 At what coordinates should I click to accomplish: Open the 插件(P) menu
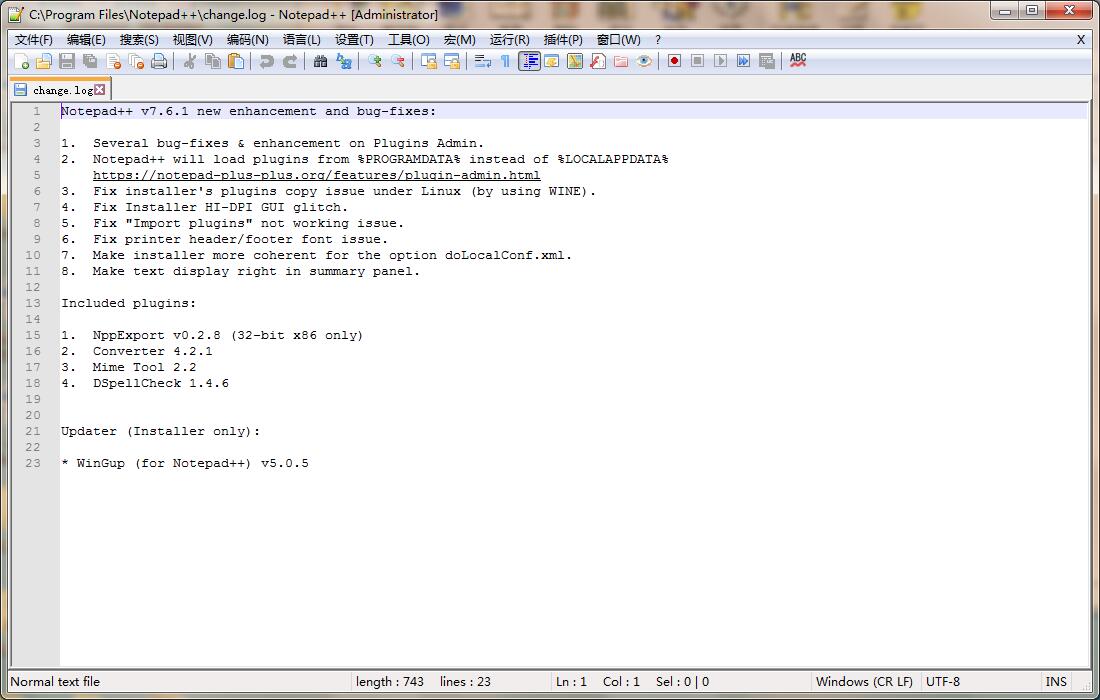(x=563, y=40)
